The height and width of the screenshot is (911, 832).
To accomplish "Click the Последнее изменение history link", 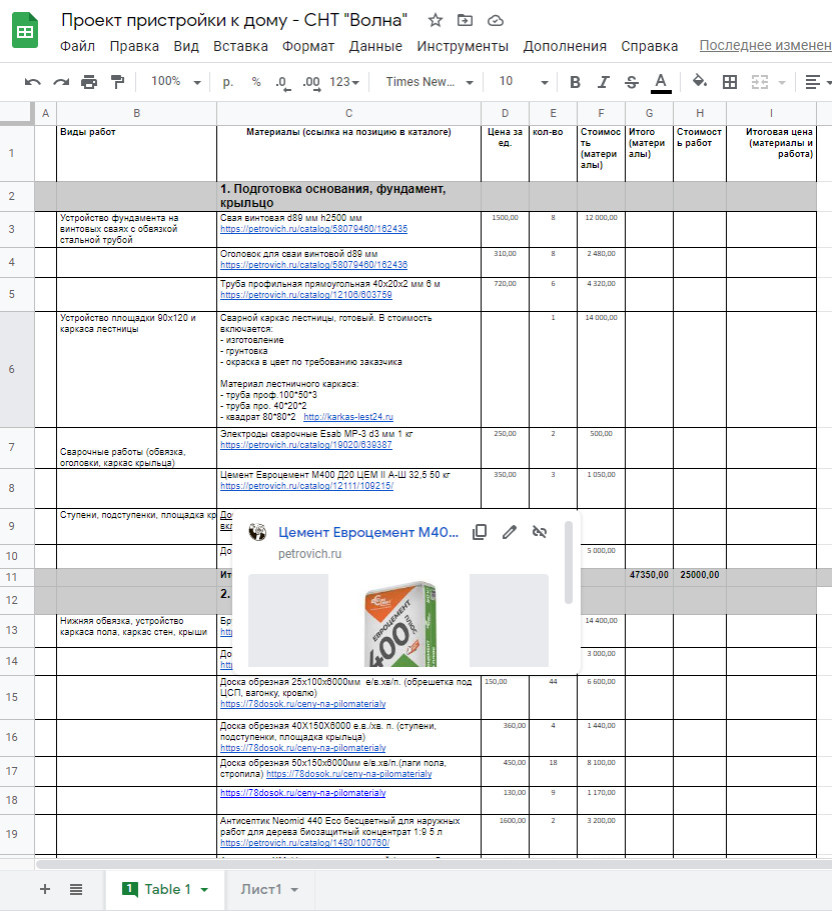I will (764, 46).
